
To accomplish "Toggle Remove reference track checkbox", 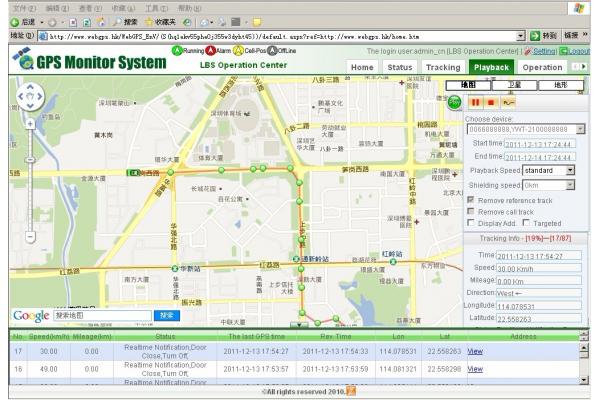I will pyautogui.click(x=471, y=199).
